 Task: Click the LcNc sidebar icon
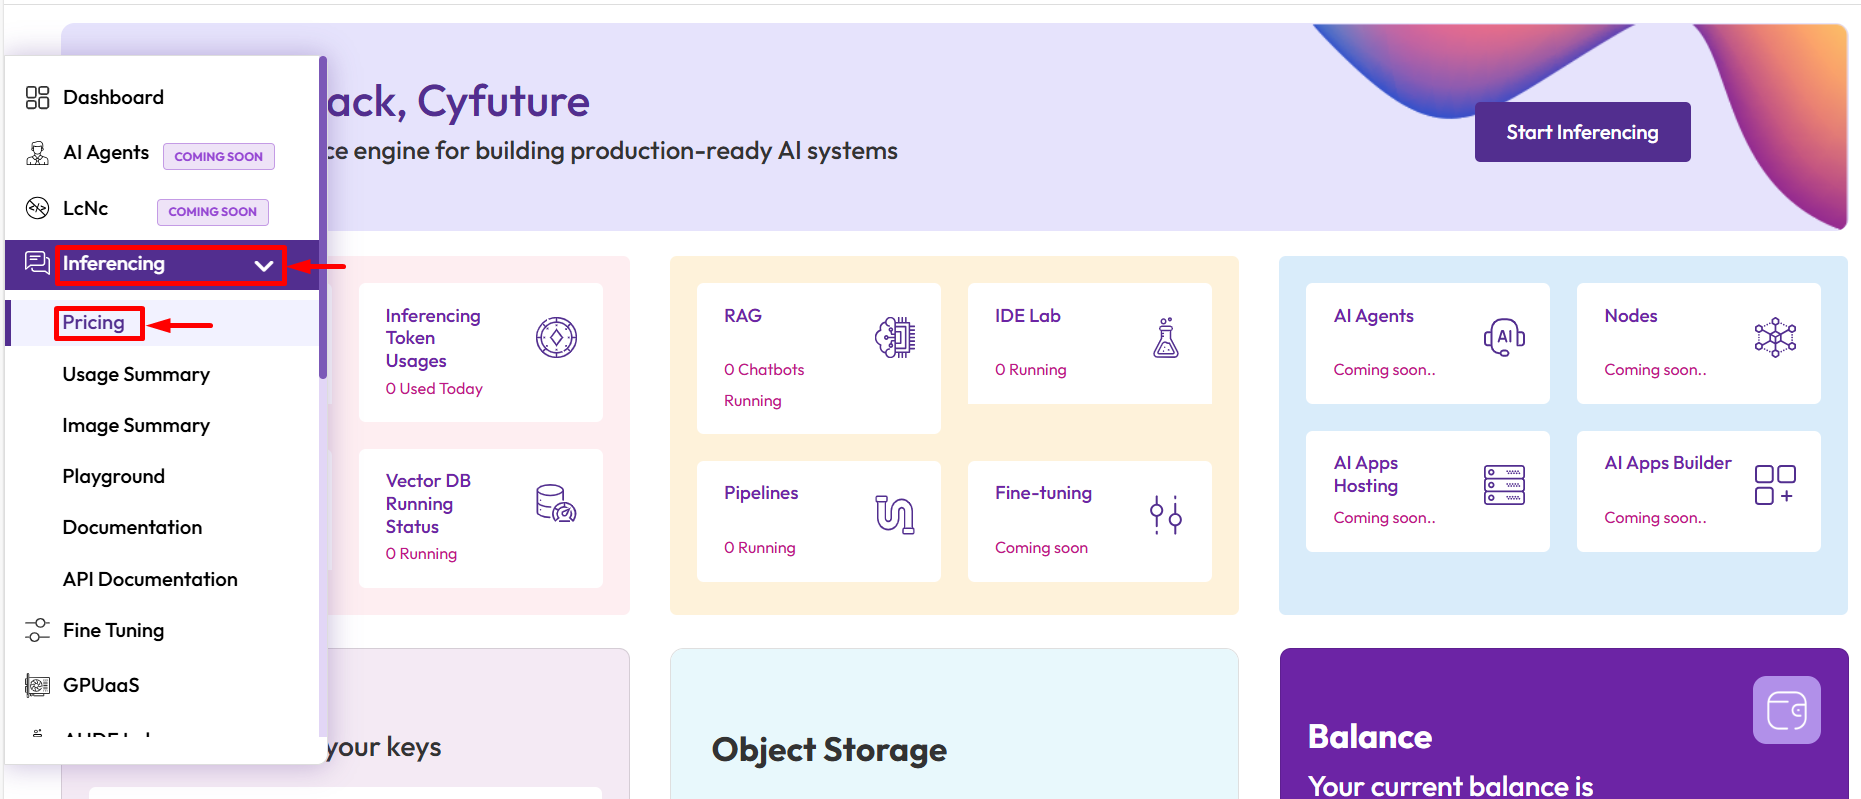click(x=37, y=208)
